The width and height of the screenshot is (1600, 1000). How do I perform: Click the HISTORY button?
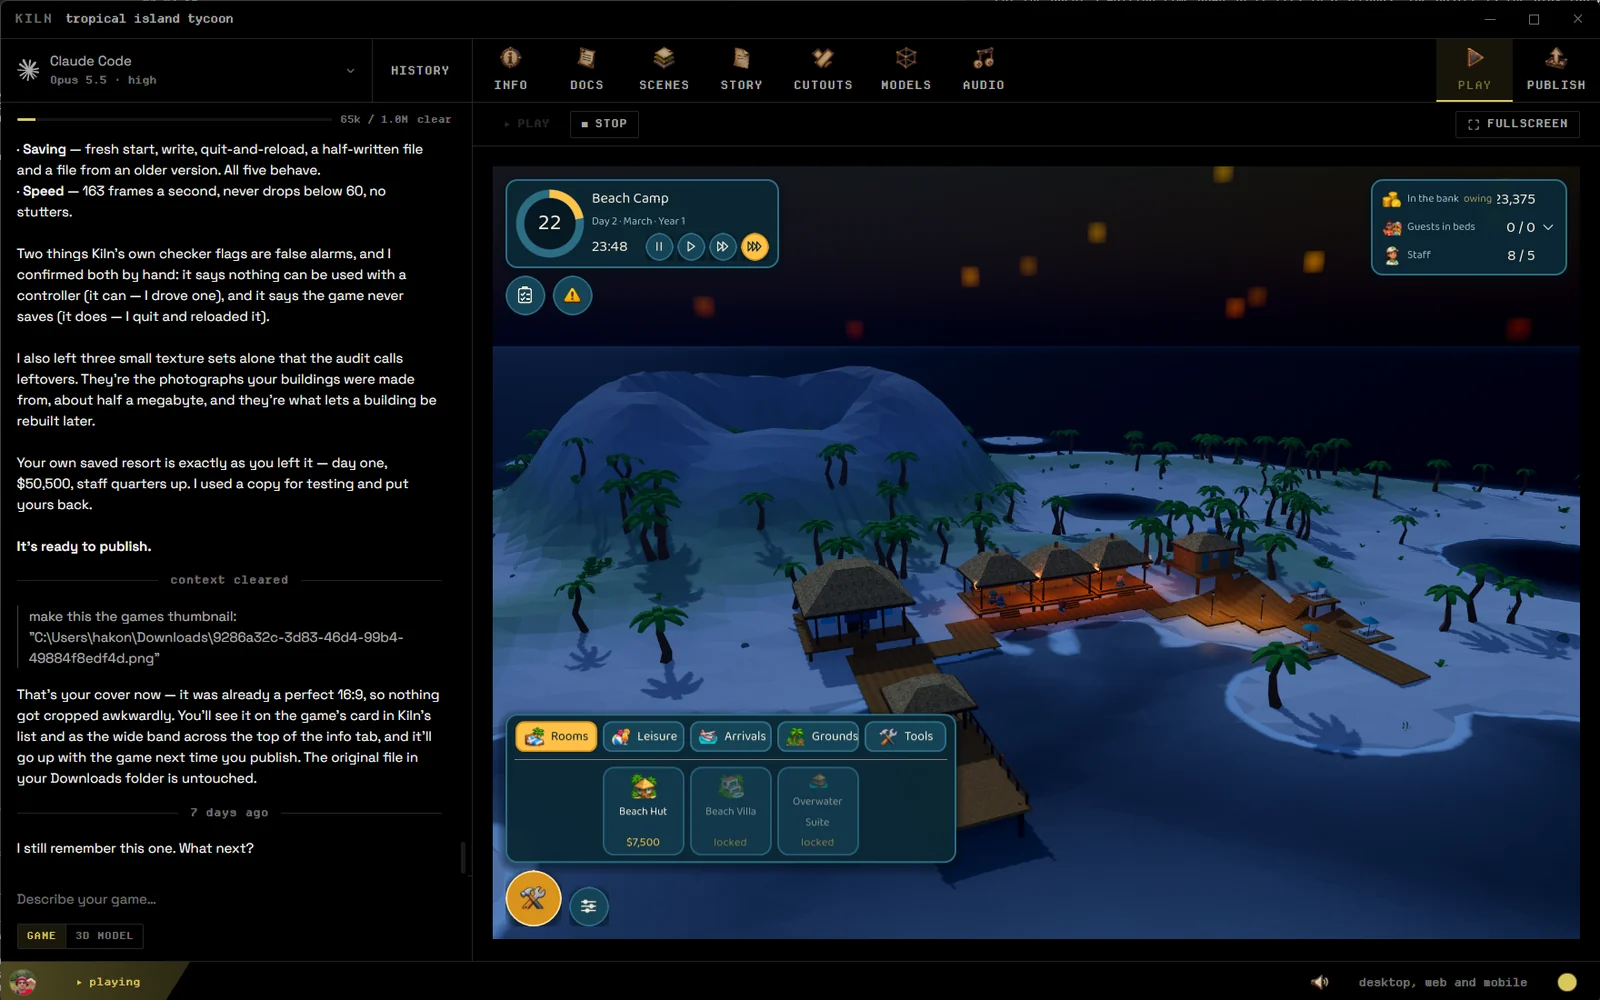tap(420, 71)
